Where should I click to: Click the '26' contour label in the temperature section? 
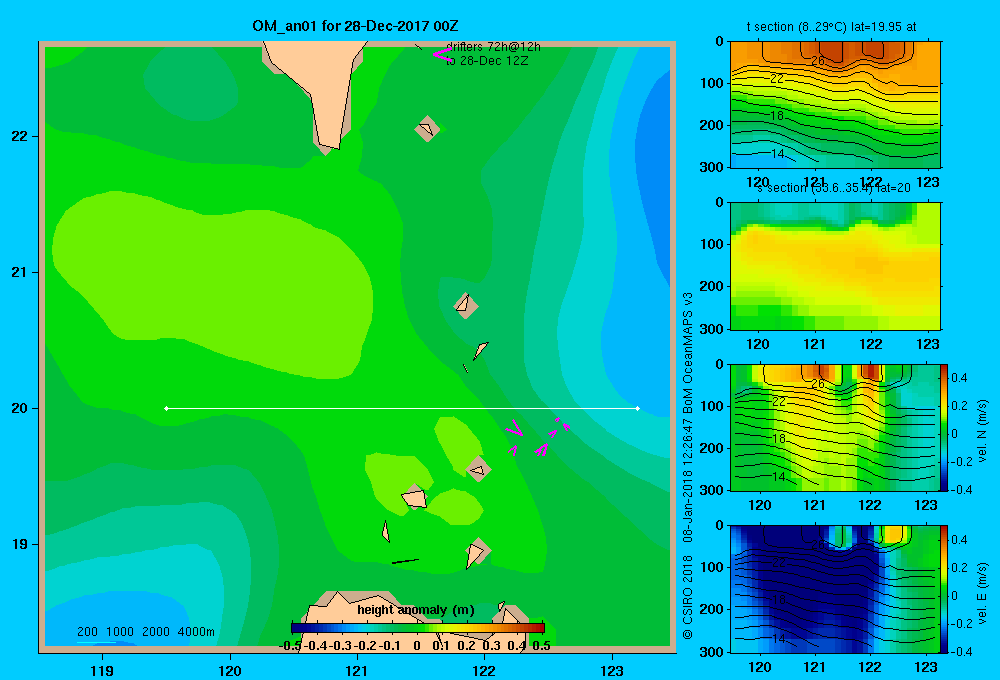tap(818, 61)
